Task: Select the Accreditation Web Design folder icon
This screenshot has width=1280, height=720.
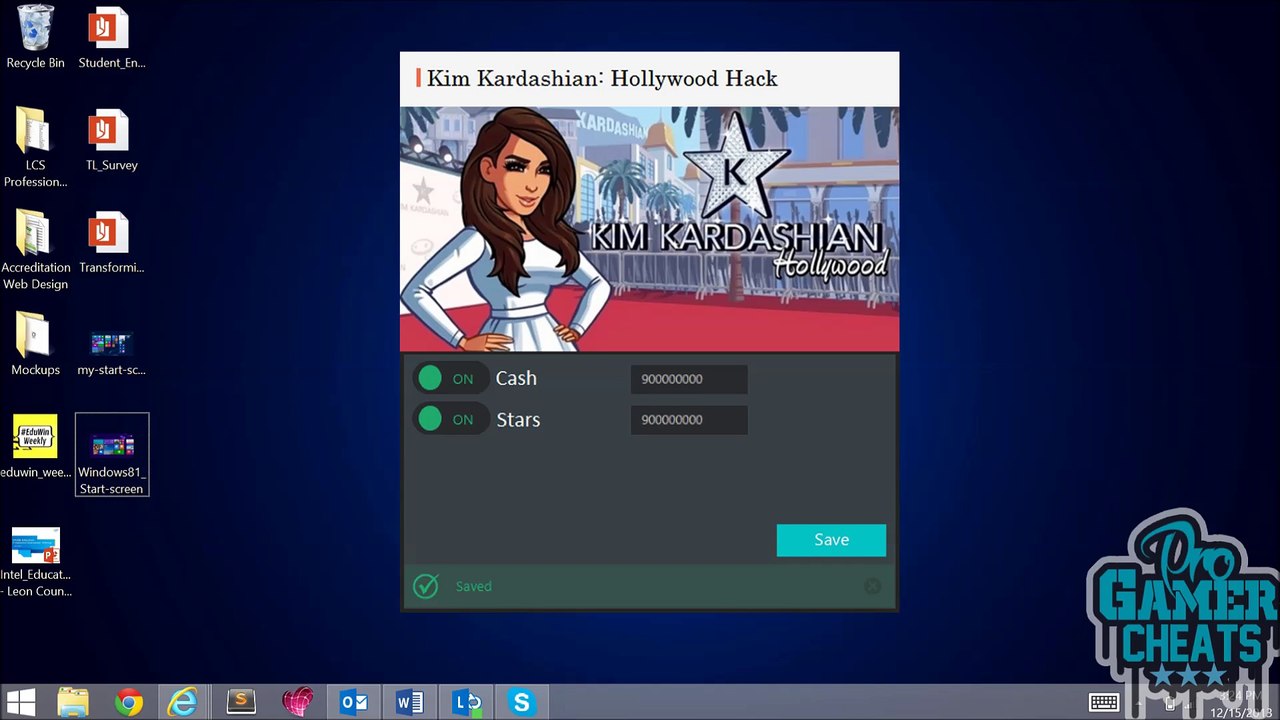Action: (x=35, y=250)
